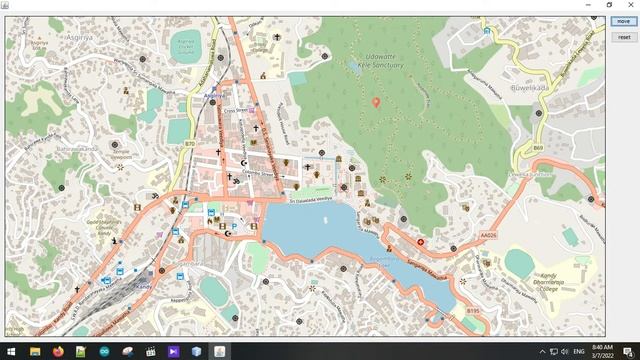The height and width of the screenshot is (360, 640).
Task: Select the red location pin in Udawatte Kele Sanctuary
Action: coord(376,102)
